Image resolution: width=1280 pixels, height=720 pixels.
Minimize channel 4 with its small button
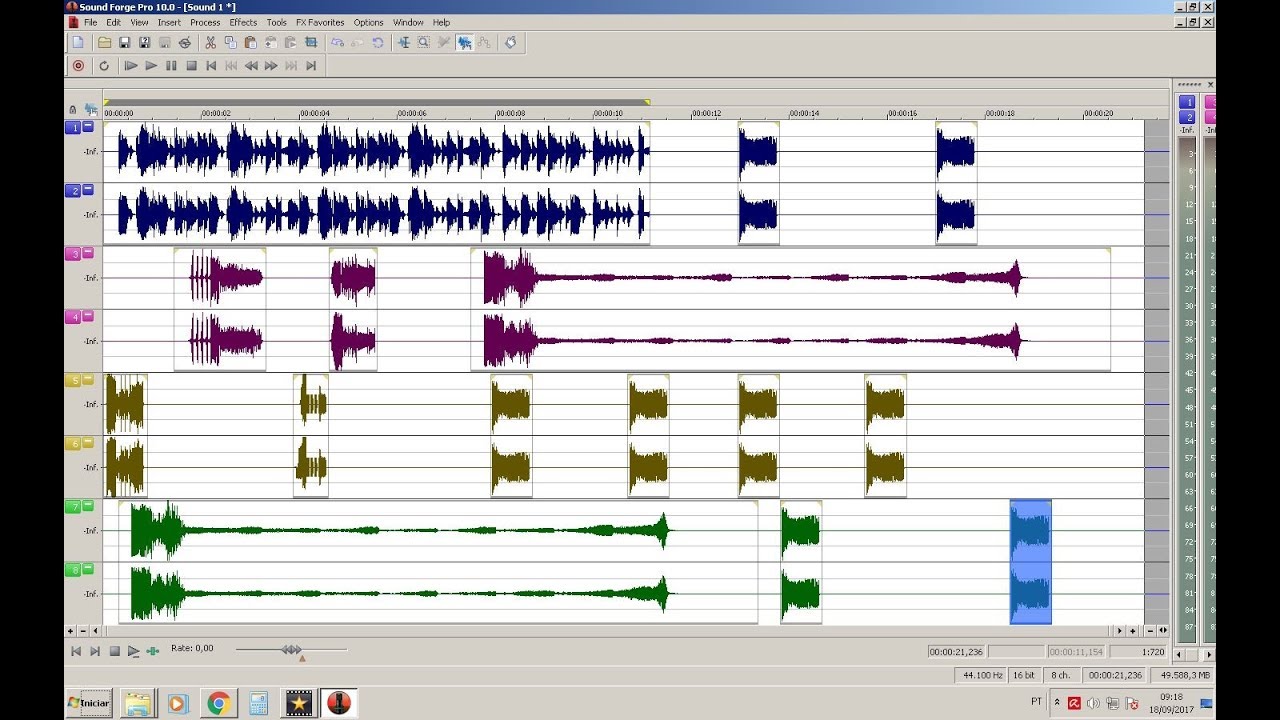pos(88,316)
